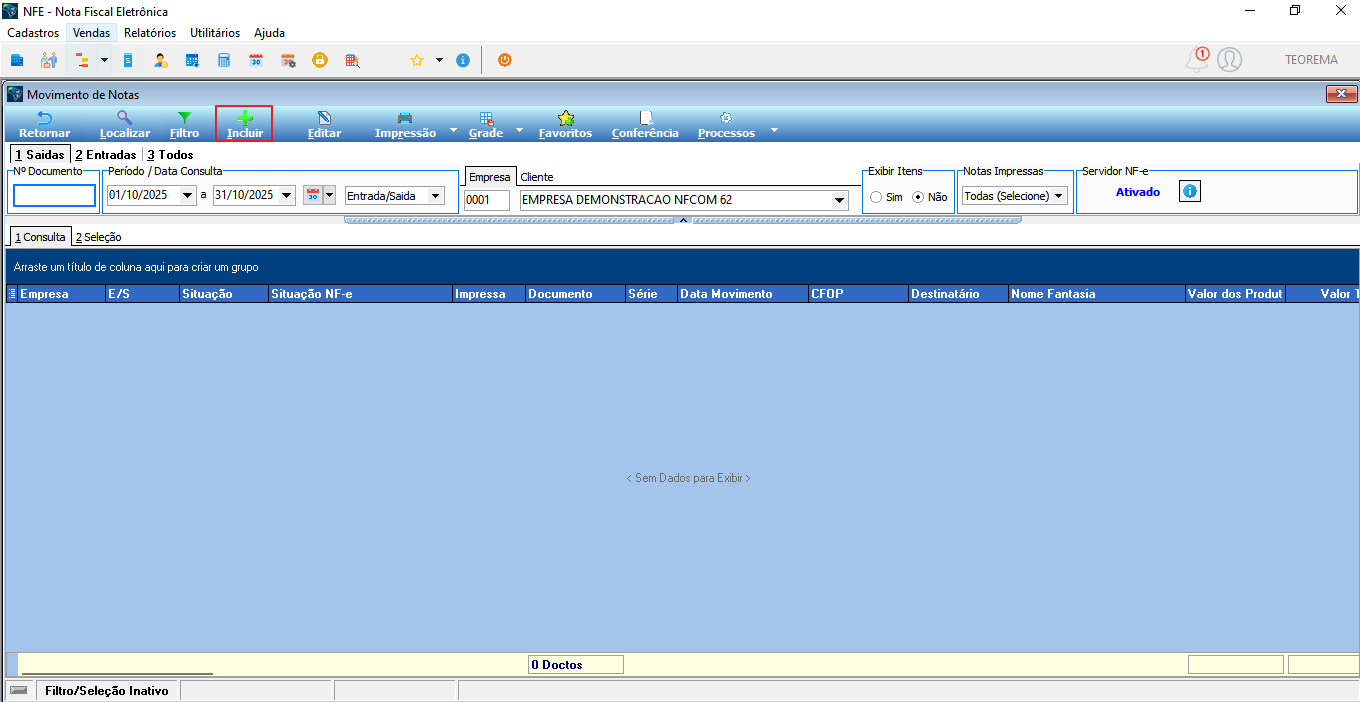Viewport: 1360px width, 702px height.
Task: Expand the Processos dropdown arrow
Action: (773, 130)
